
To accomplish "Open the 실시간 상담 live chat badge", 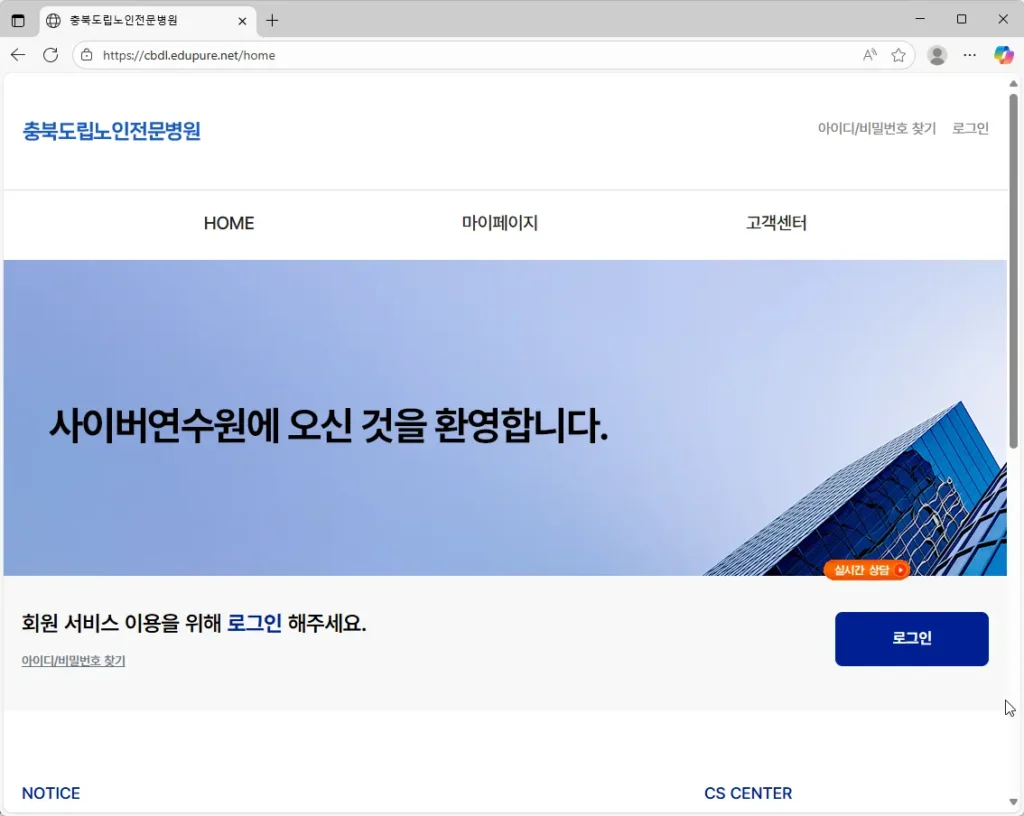I will (866, 569).
